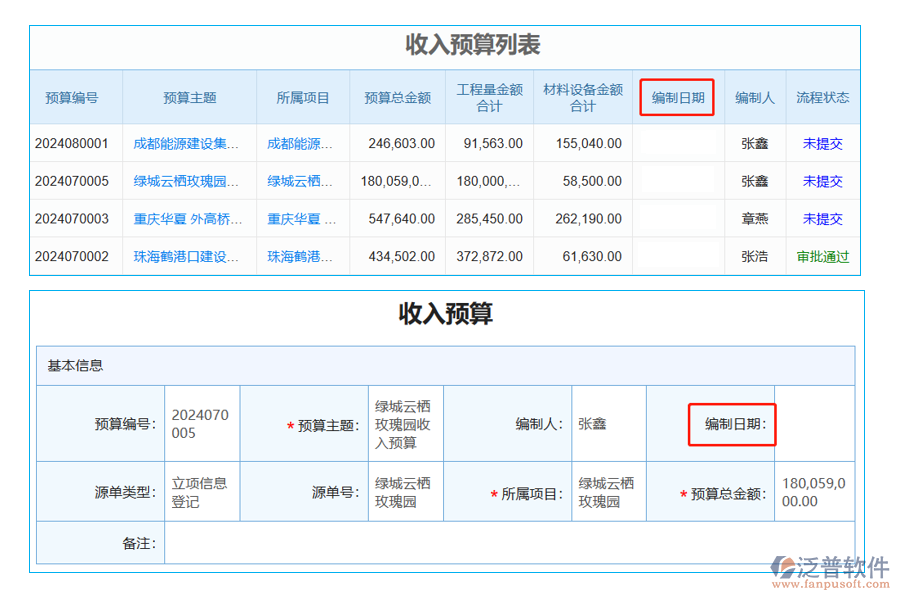Click the 预算主题 field in the form
Image resolution: width=900 pixels, height=600 pixels.
(403, 424)
